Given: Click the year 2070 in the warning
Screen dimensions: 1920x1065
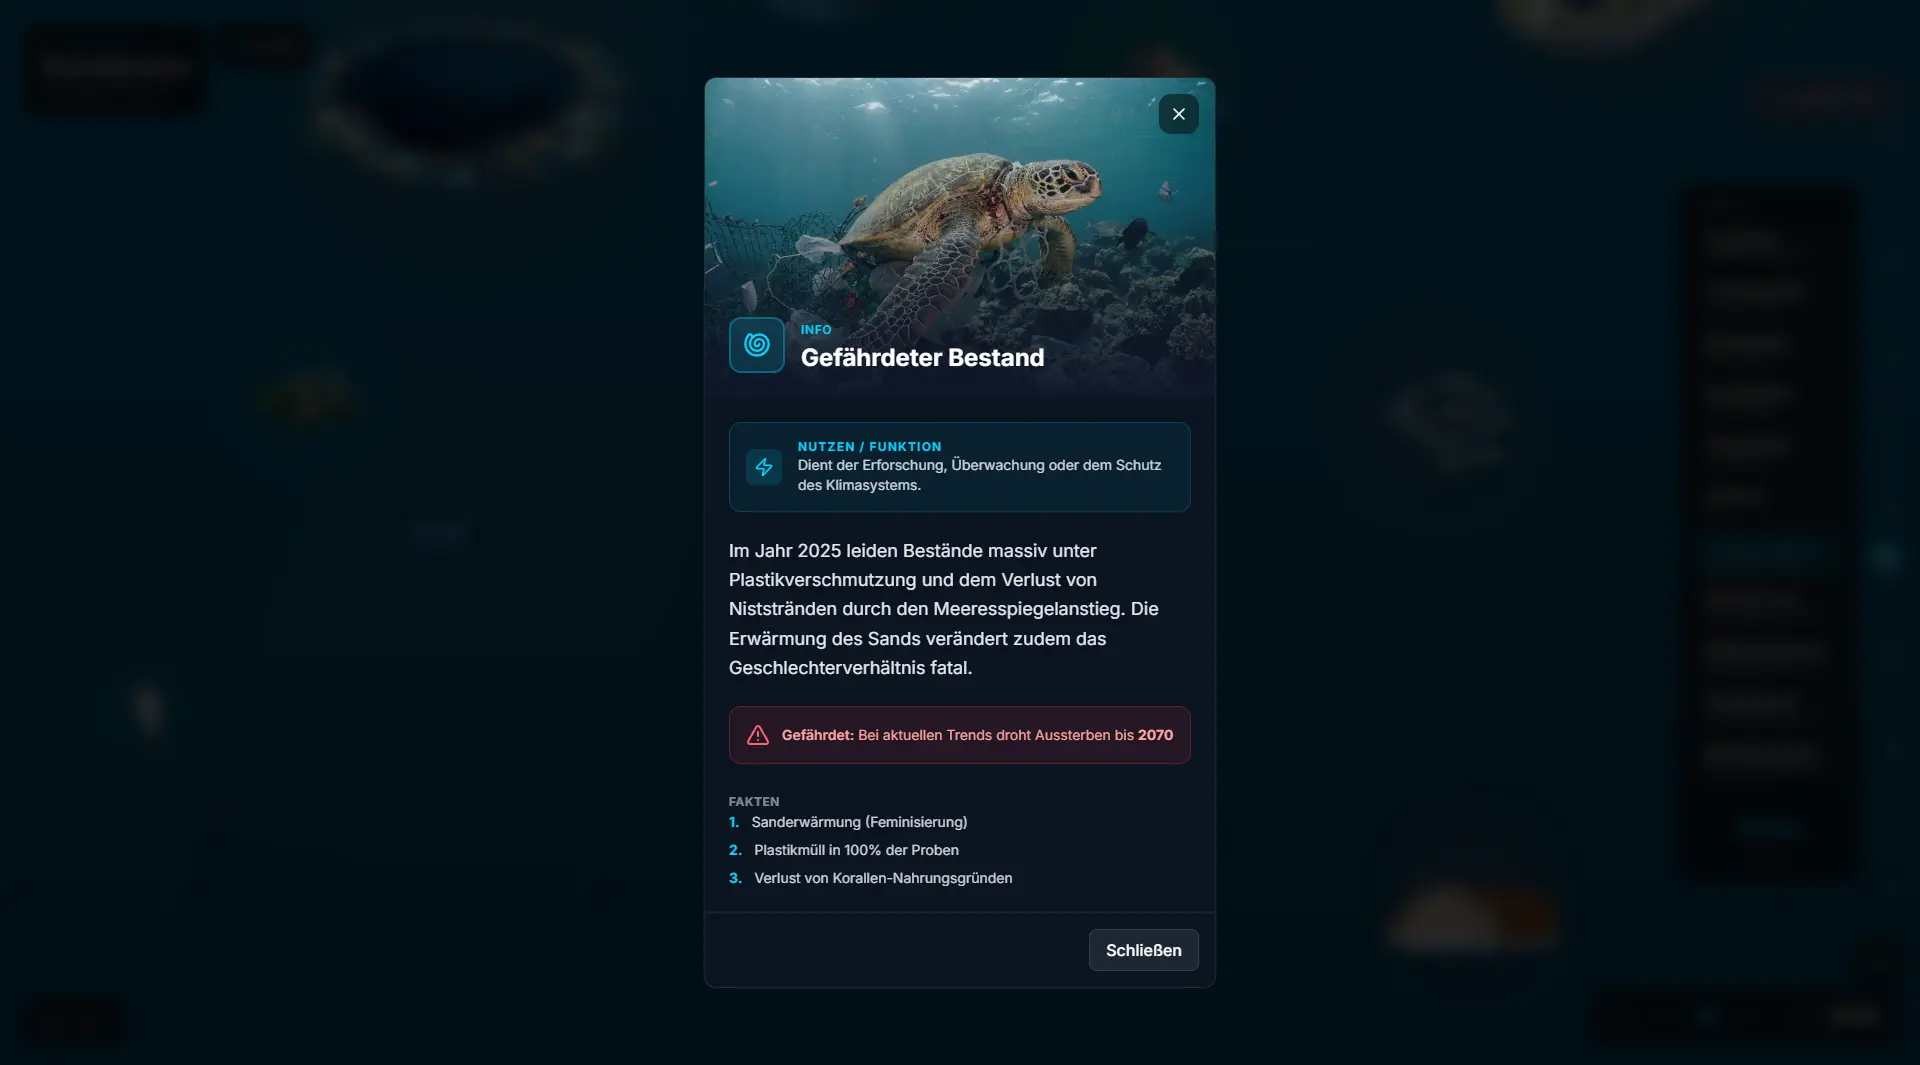Looking at the screenshot, I should point(1155,735).
